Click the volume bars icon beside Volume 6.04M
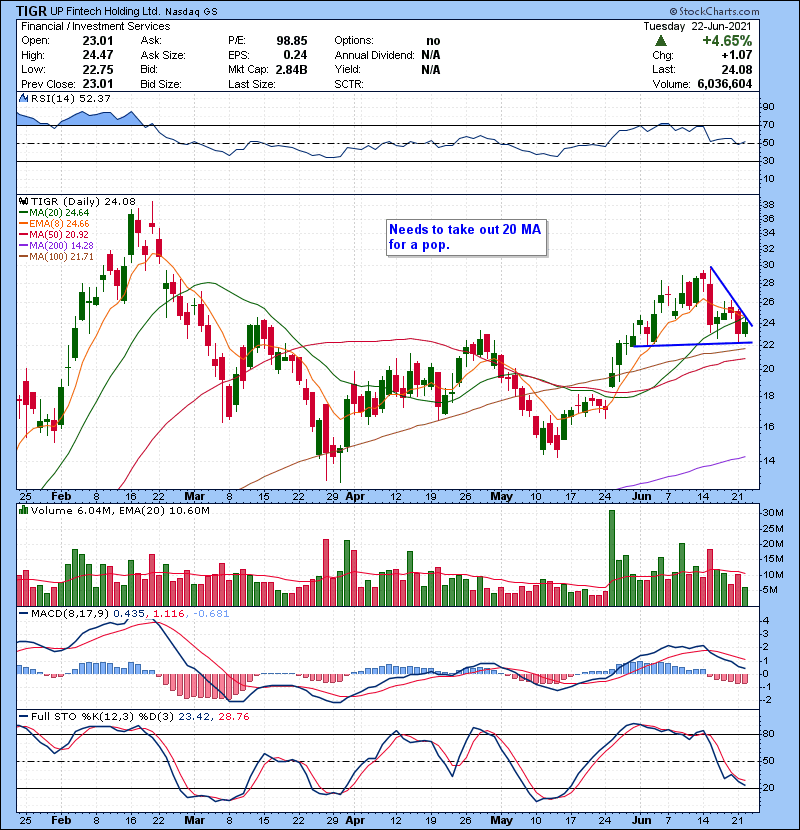This screenshot has width=800, height=830. 23,510
